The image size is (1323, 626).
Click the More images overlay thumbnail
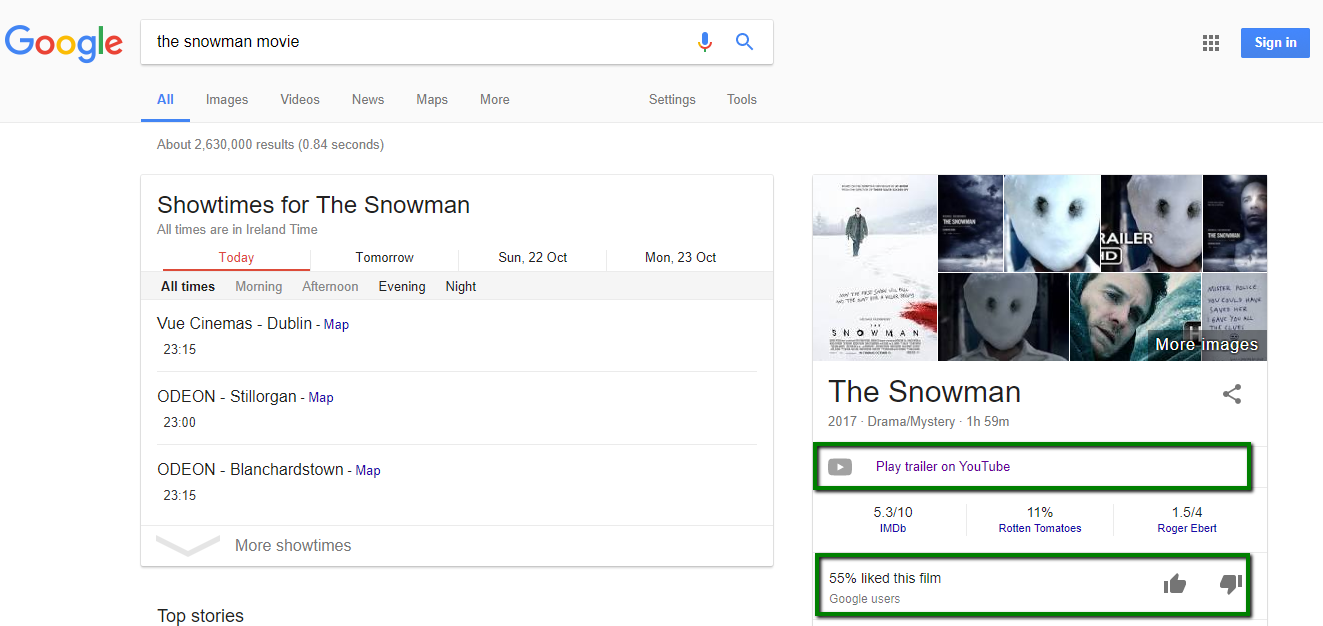[1206, 342]
